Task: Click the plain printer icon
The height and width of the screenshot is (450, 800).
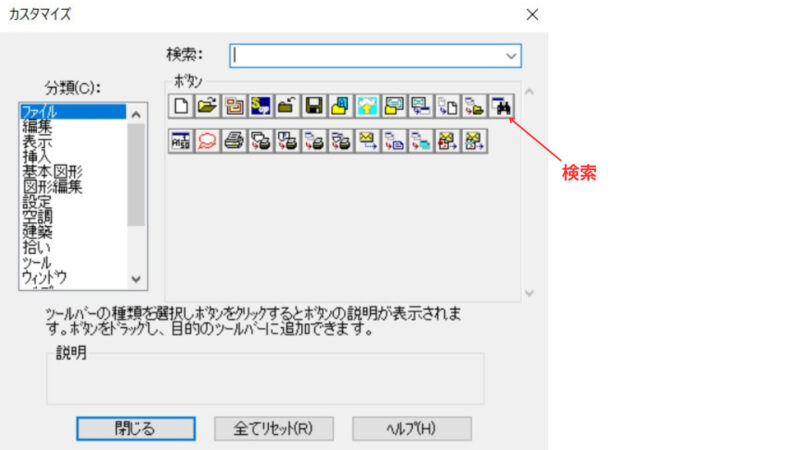Action: pyautogui.click(x=234, y=141)
